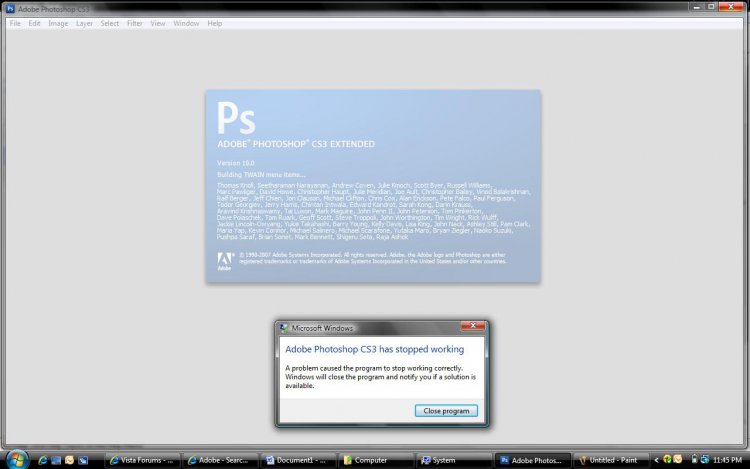
Task: Open the Filter menu
Action: [x=134, y=23]
